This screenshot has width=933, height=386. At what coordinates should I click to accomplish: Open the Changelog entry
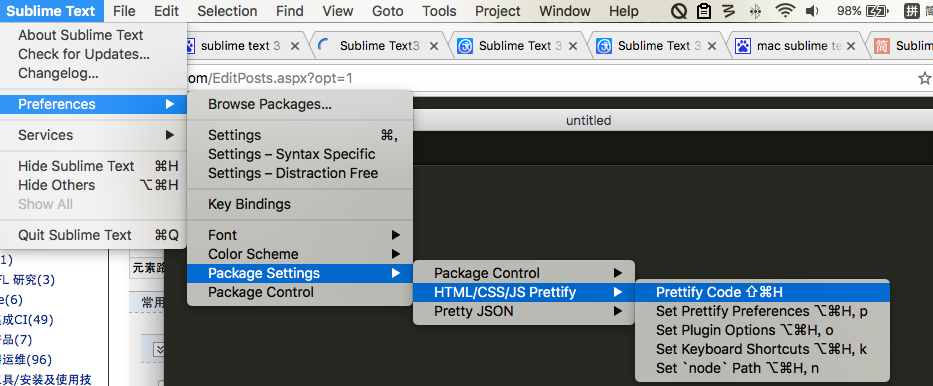tap(93, 73)
